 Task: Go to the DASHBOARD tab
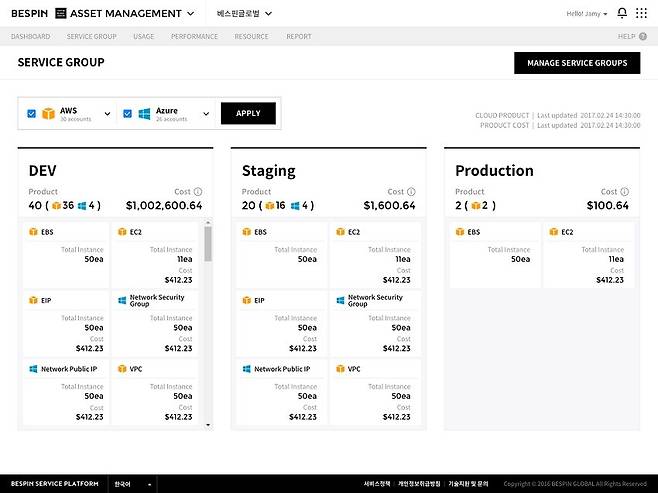30,36
